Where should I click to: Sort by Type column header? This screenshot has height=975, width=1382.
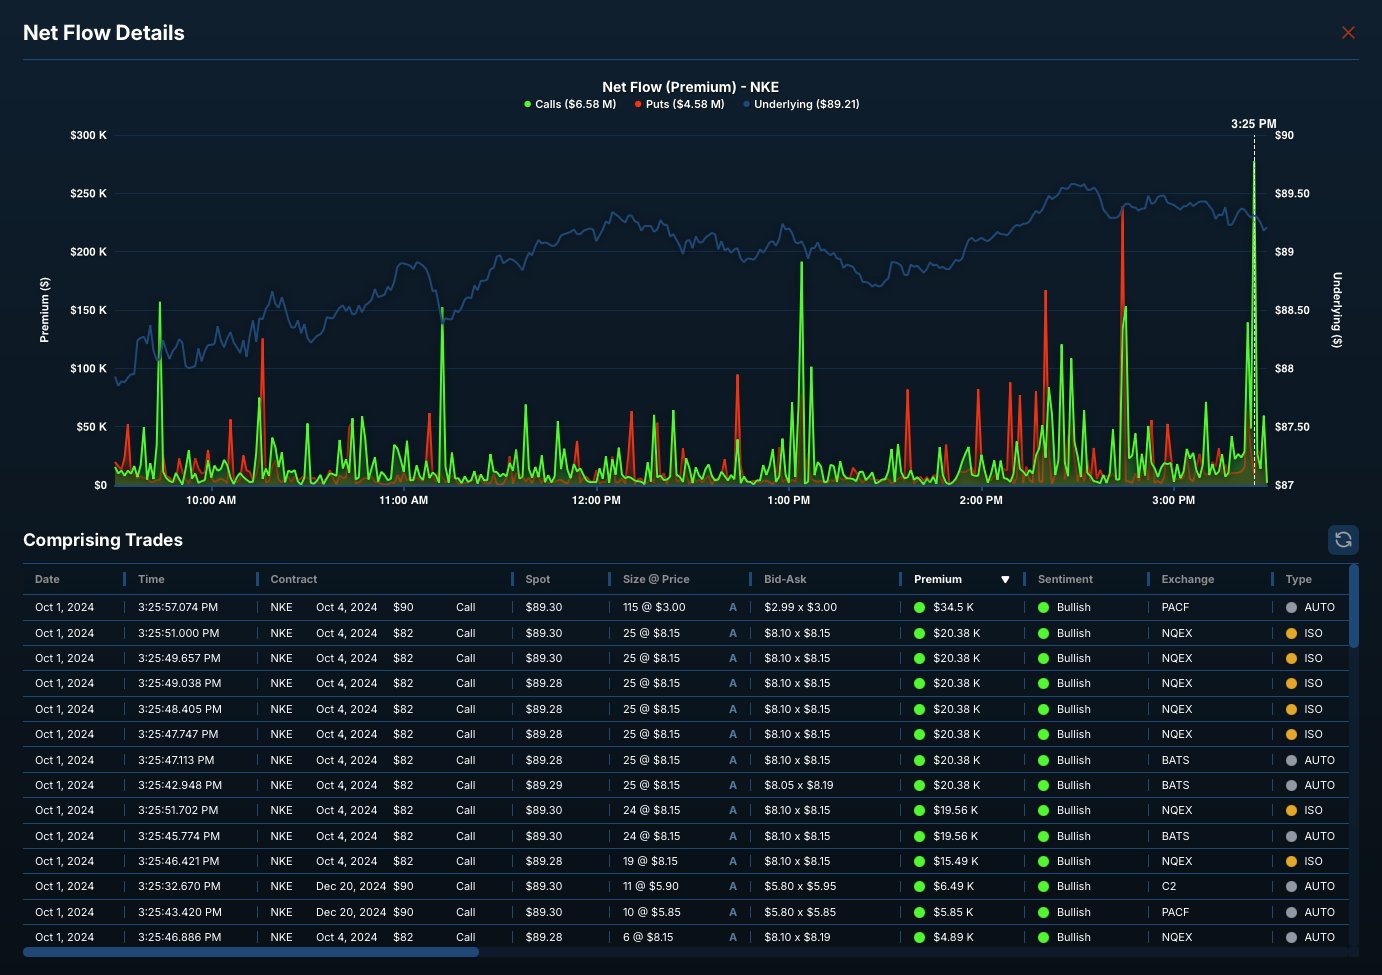[1298, 579]
